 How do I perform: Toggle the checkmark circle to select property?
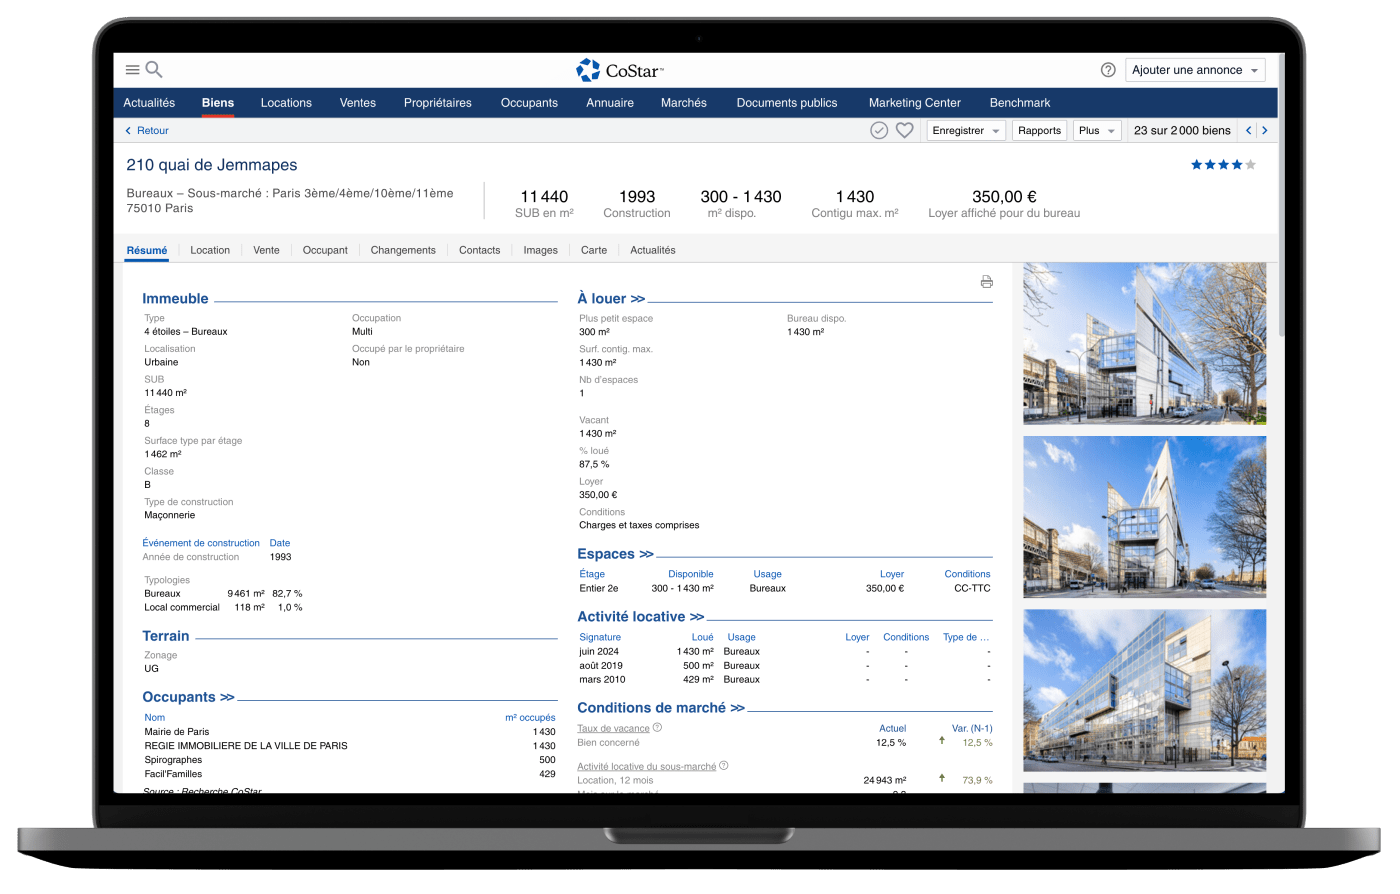[879, 131]
